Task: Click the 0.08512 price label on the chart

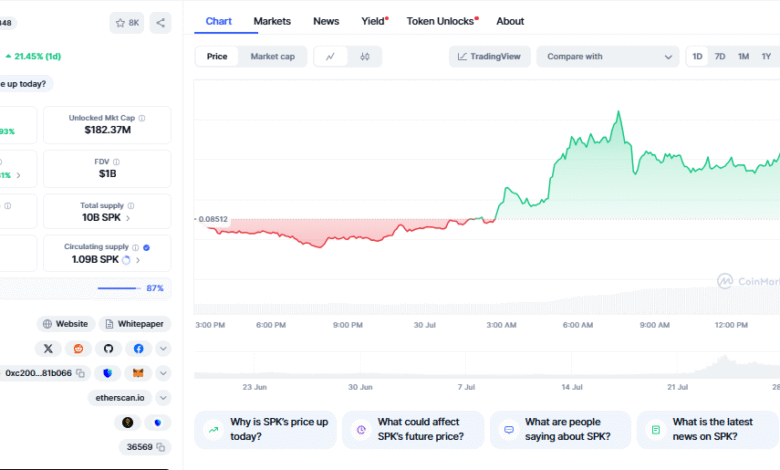Action: pyautogui.click(x=212, y=219)
